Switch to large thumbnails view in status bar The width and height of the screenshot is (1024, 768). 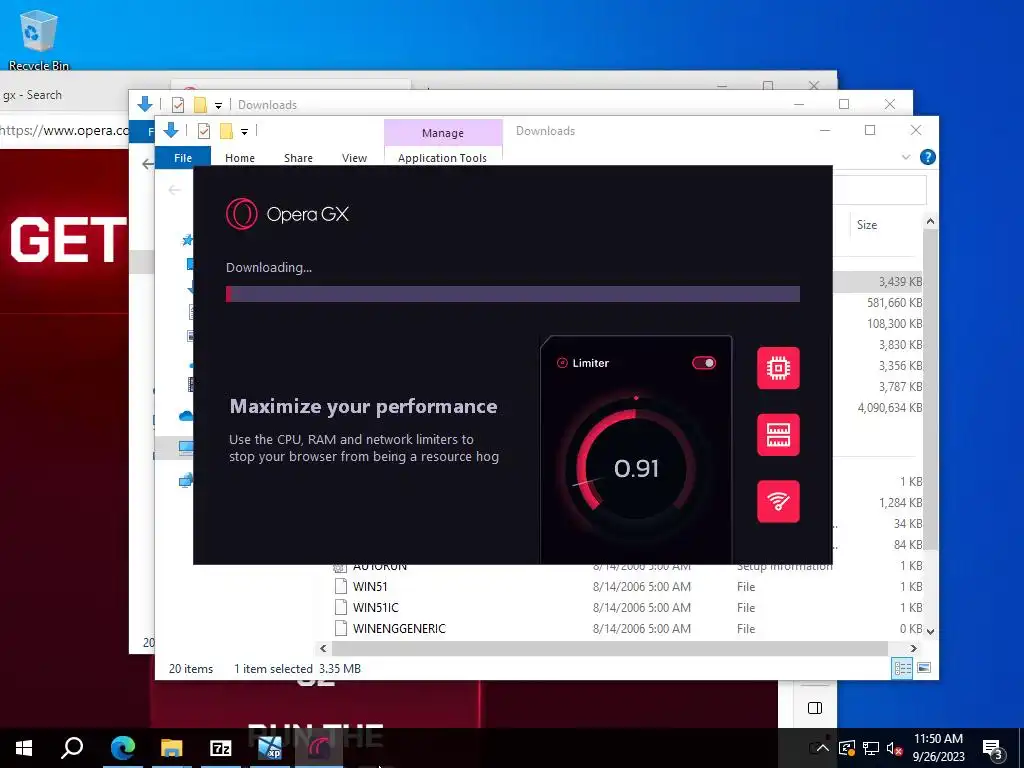(x=923, y=668)
